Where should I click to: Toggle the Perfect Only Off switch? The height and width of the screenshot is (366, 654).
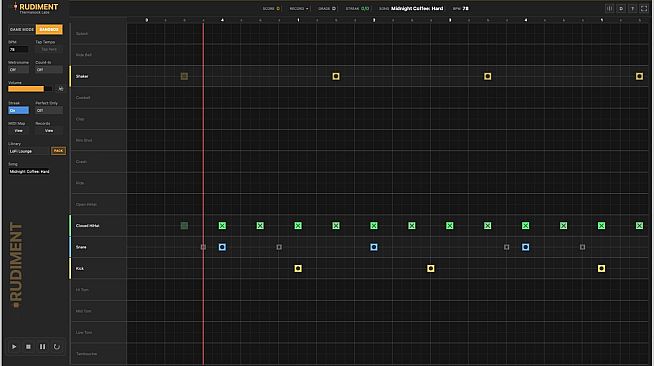pyautogui.click(x=49, y=110)
